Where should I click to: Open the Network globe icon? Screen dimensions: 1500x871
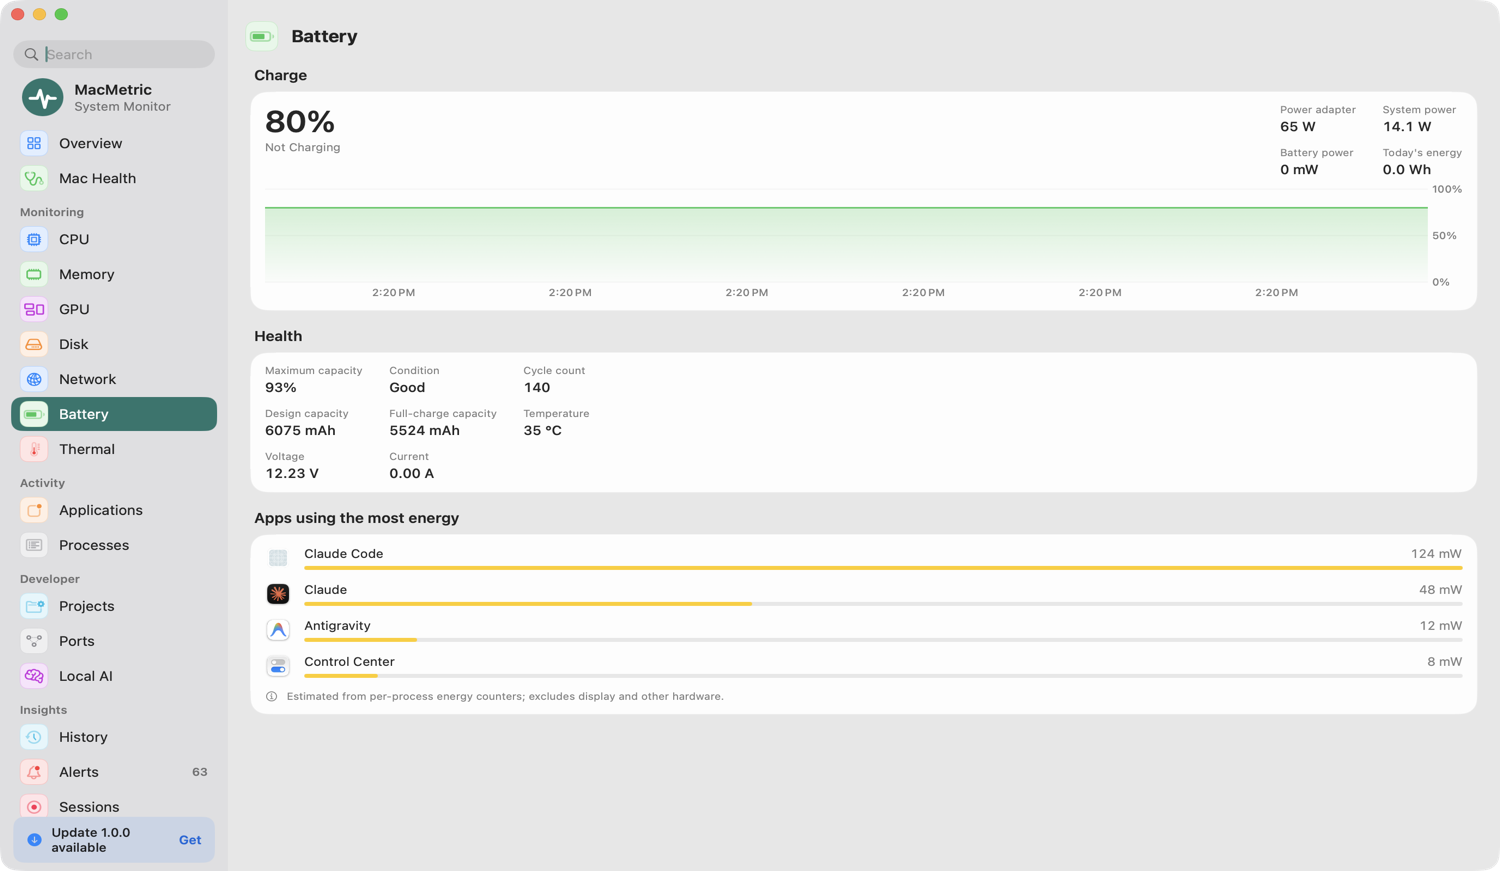point(34,380)
